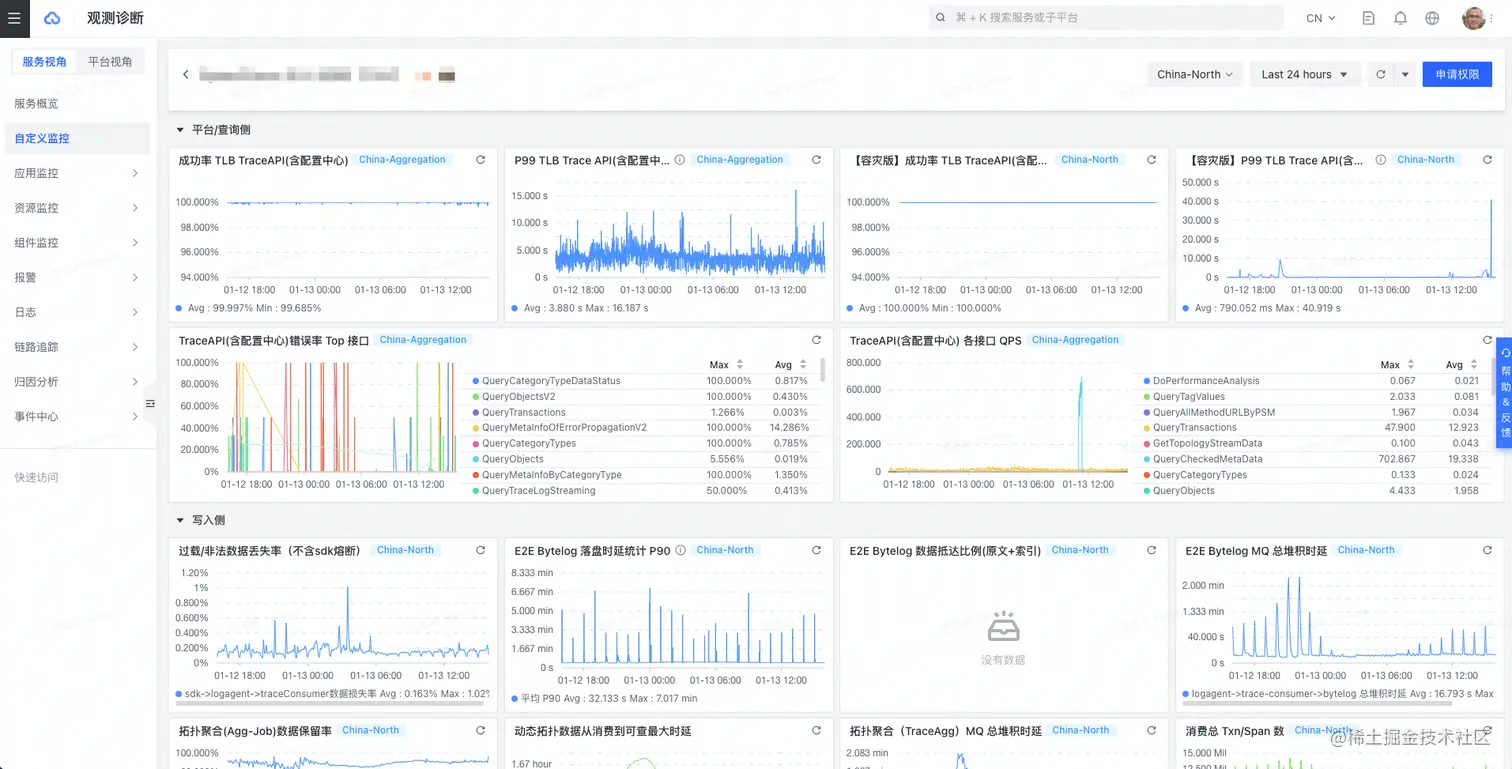The width and height of the screenshot is (1512, 769).
Task: Click the scrollbar under sdk->logagent->traceConsumer legend
Action: pyautogui.click(x=330, y=704)
